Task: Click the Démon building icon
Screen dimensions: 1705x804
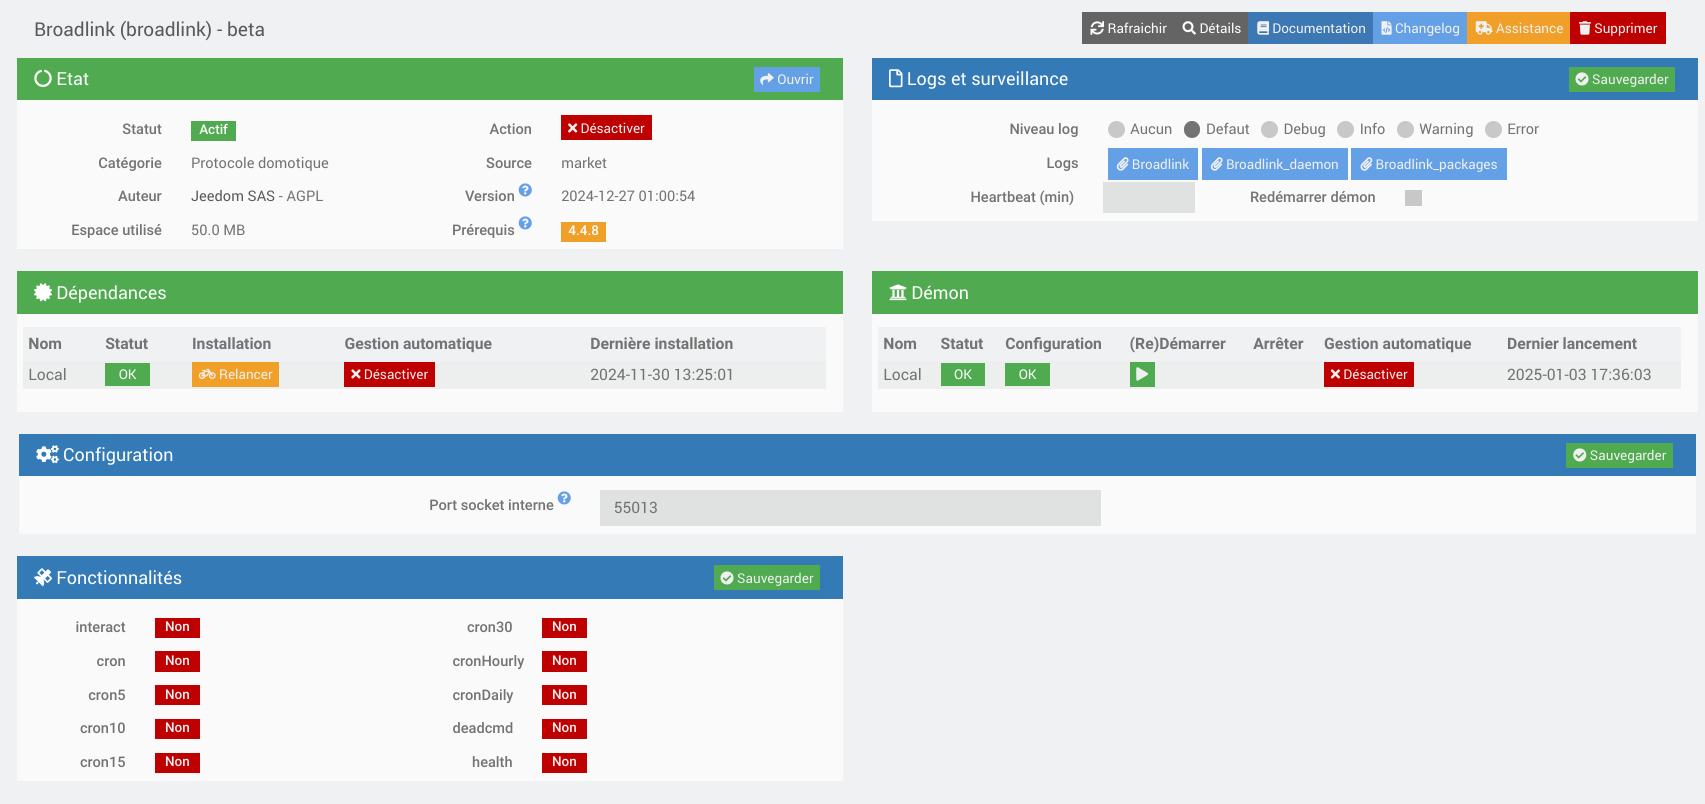Action: click(898, 292)
